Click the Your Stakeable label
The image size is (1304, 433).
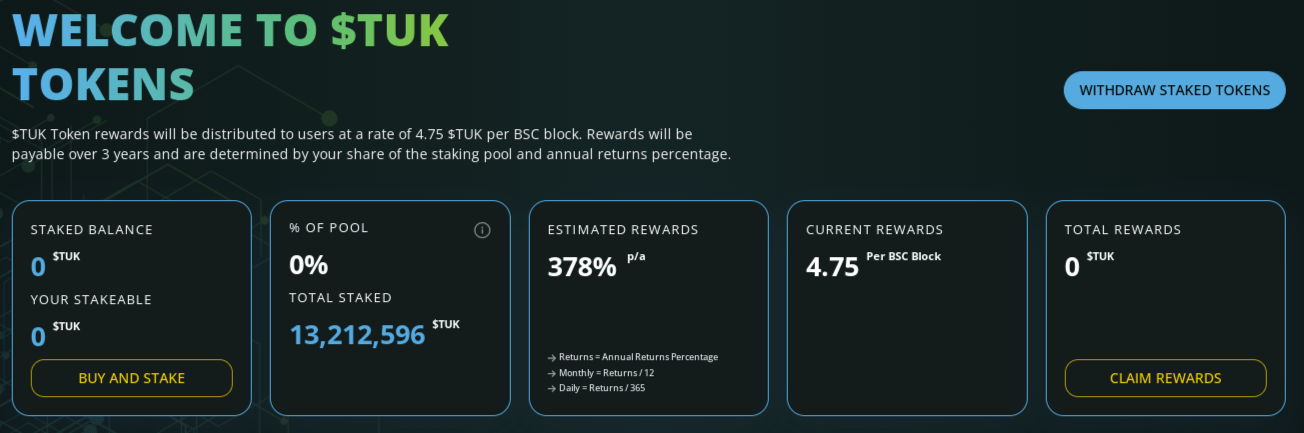pos(91,299)
